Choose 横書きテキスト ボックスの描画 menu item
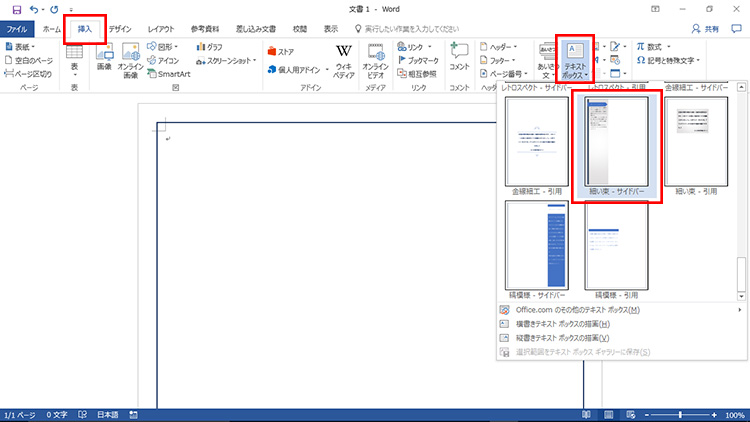The height and width of the screenshot is (422, 750). pos(577,324)
